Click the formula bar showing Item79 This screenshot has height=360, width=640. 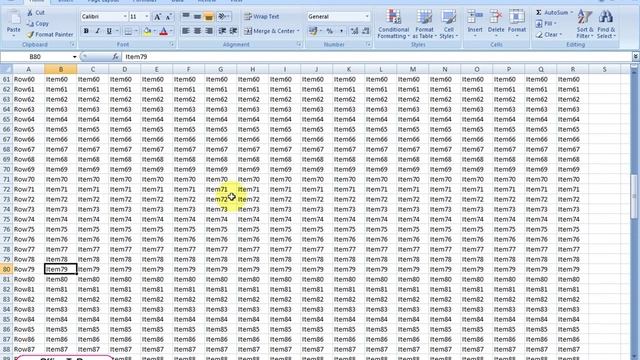pos(376,57)
